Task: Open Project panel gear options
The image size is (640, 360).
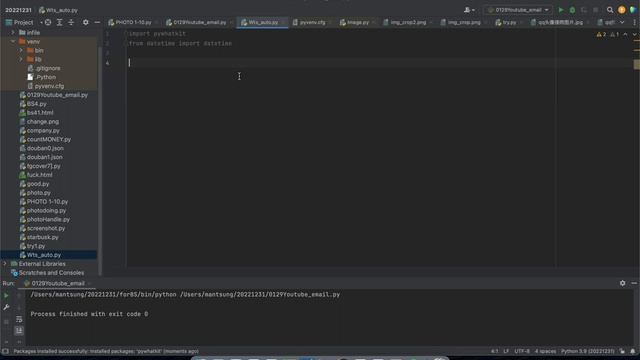Action: point(85,22)
